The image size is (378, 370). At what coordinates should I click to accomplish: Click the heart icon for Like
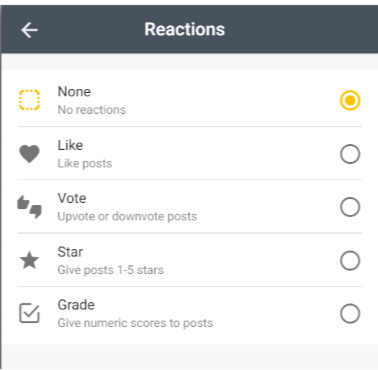point(29,154)
